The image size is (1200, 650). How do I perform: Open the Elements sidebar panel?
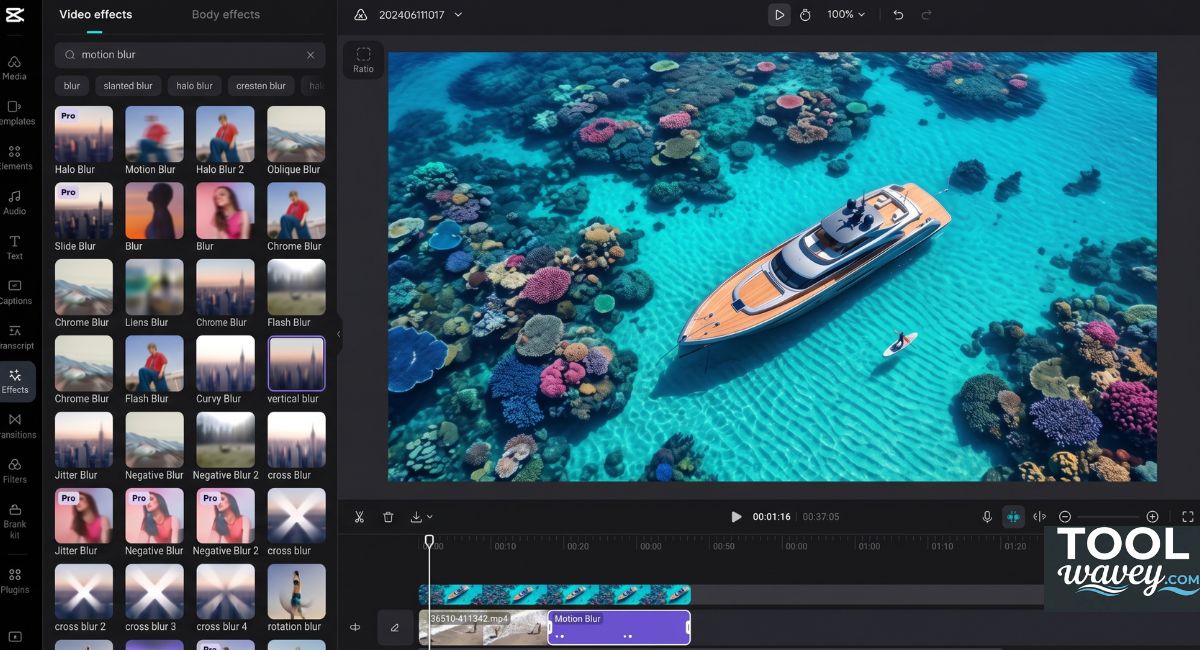click(x=15, y=157)
